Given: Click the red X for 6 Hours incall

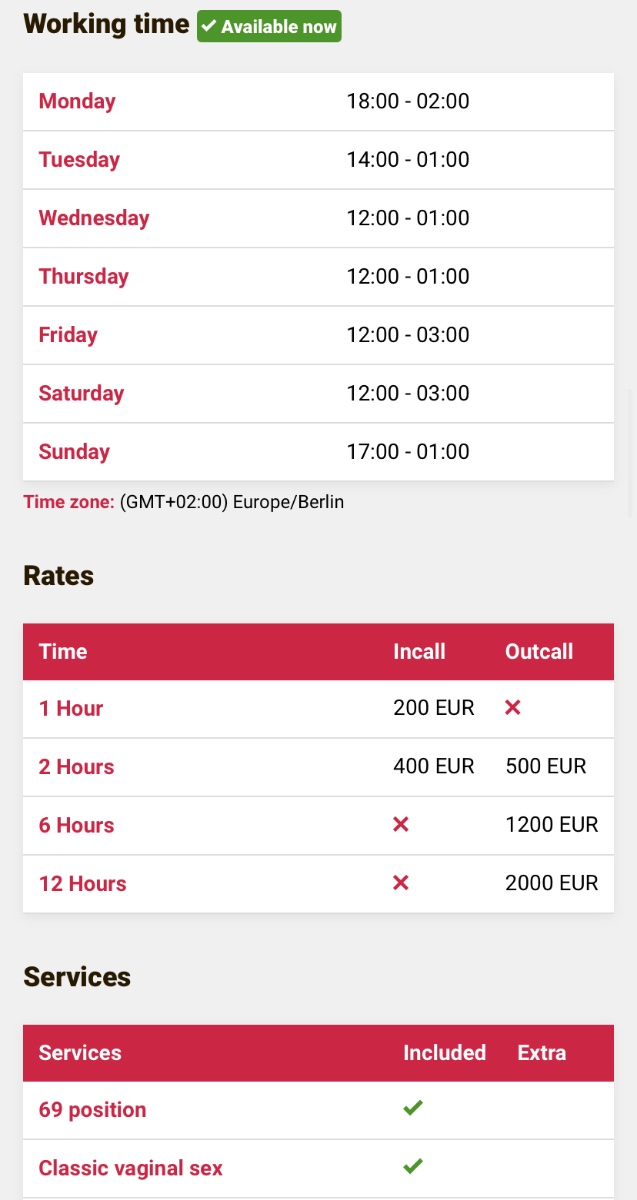Looking at the screenshot, I should 401,824.
